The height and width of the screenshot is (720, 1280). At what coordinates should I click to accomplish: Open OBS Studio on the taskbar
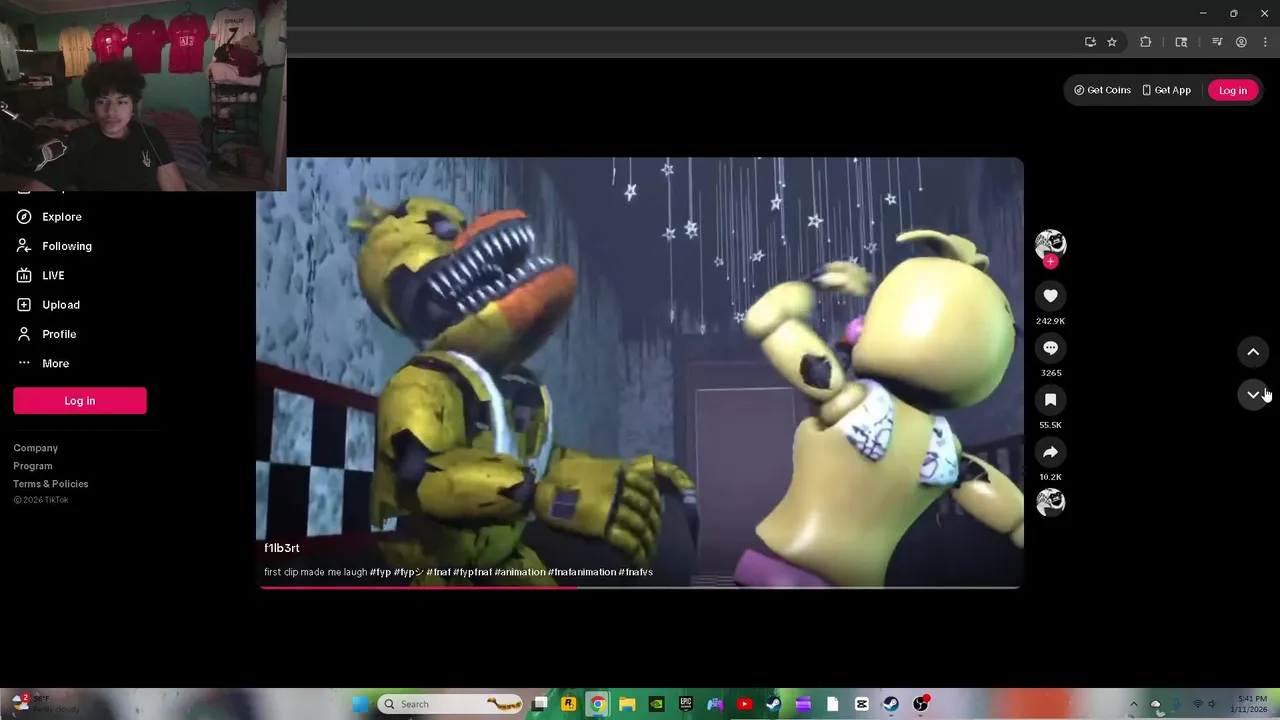click(x=921, y=704)
